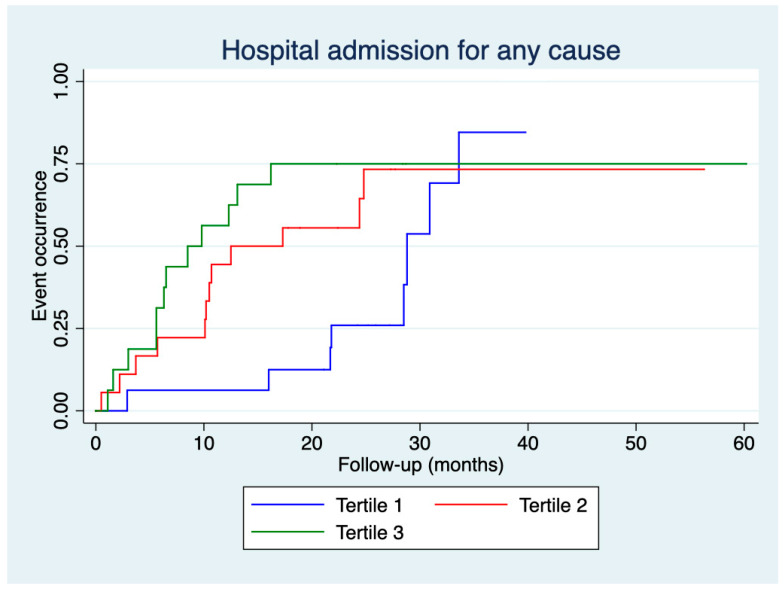Click the blue Tertile 1 legend line
This screenshot has width=784, height=590.
click(x=288, y=505)
